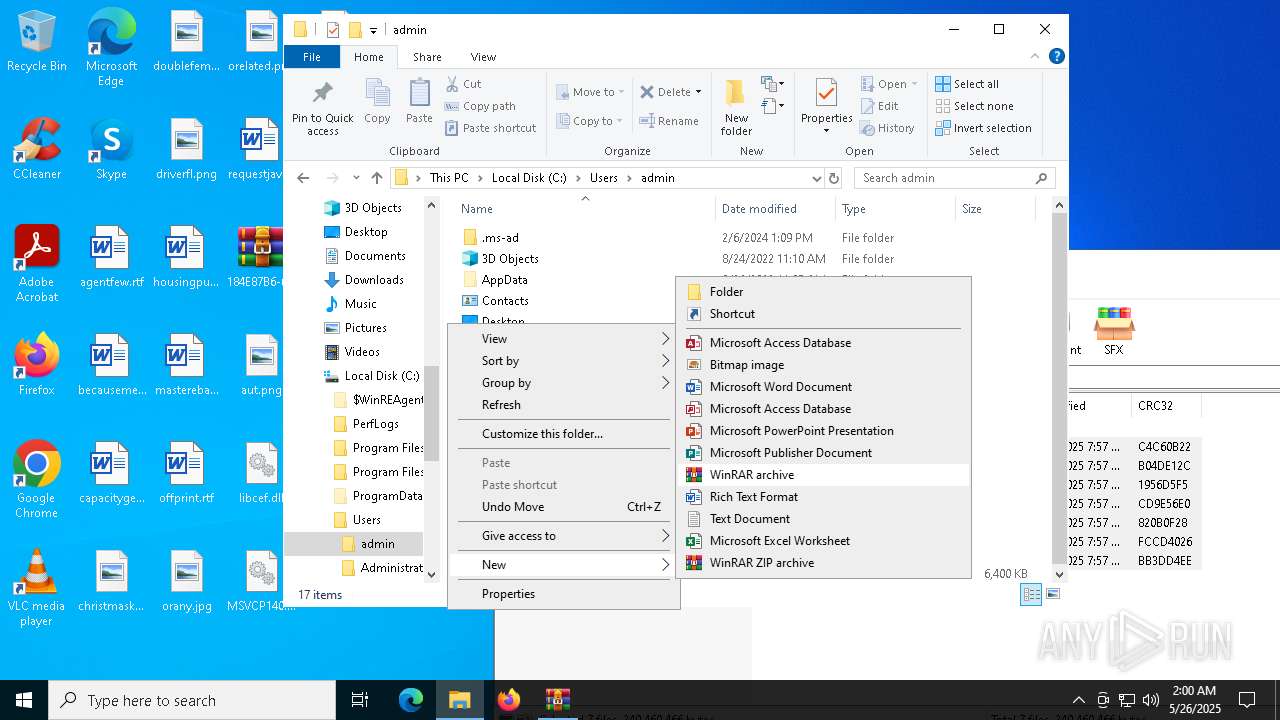Click Select none in the ribbon
Image resolution: width=1280 pixels, height=720 pixels.
click(x=974, y=106)
